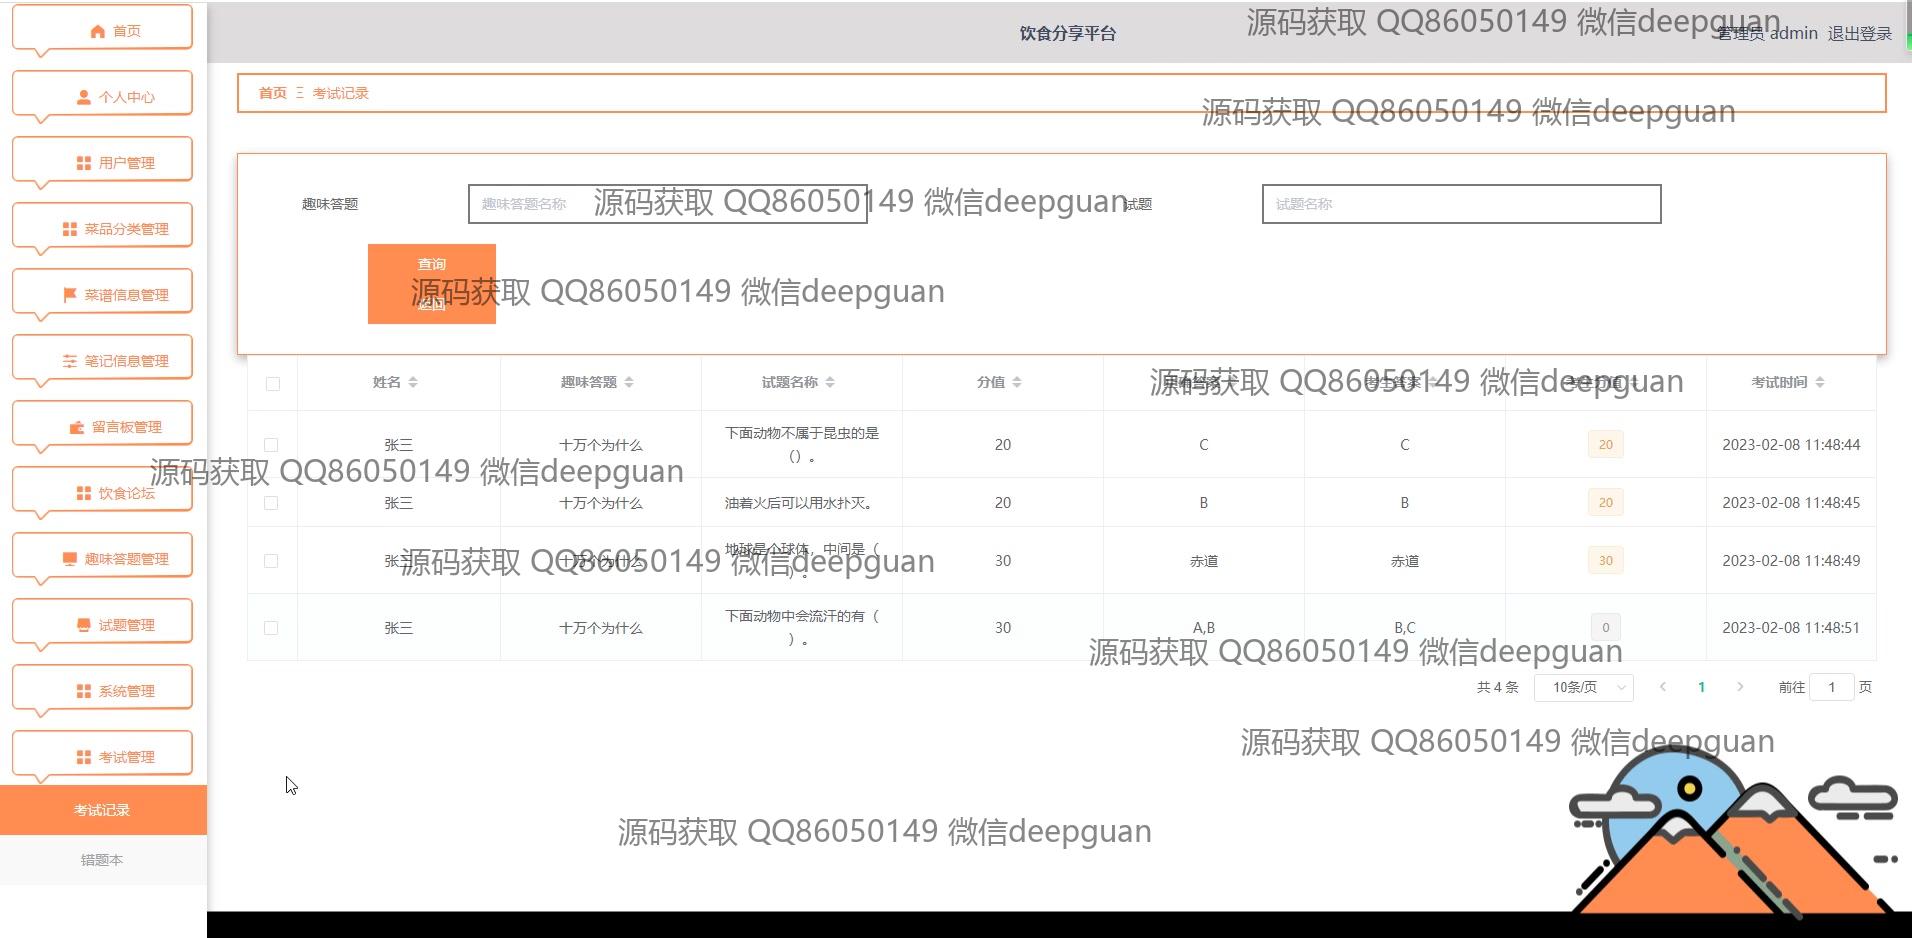1912x938 pixels.
Task: Sort table by 姓名 column arrows
Action: (x=413, y=382)
